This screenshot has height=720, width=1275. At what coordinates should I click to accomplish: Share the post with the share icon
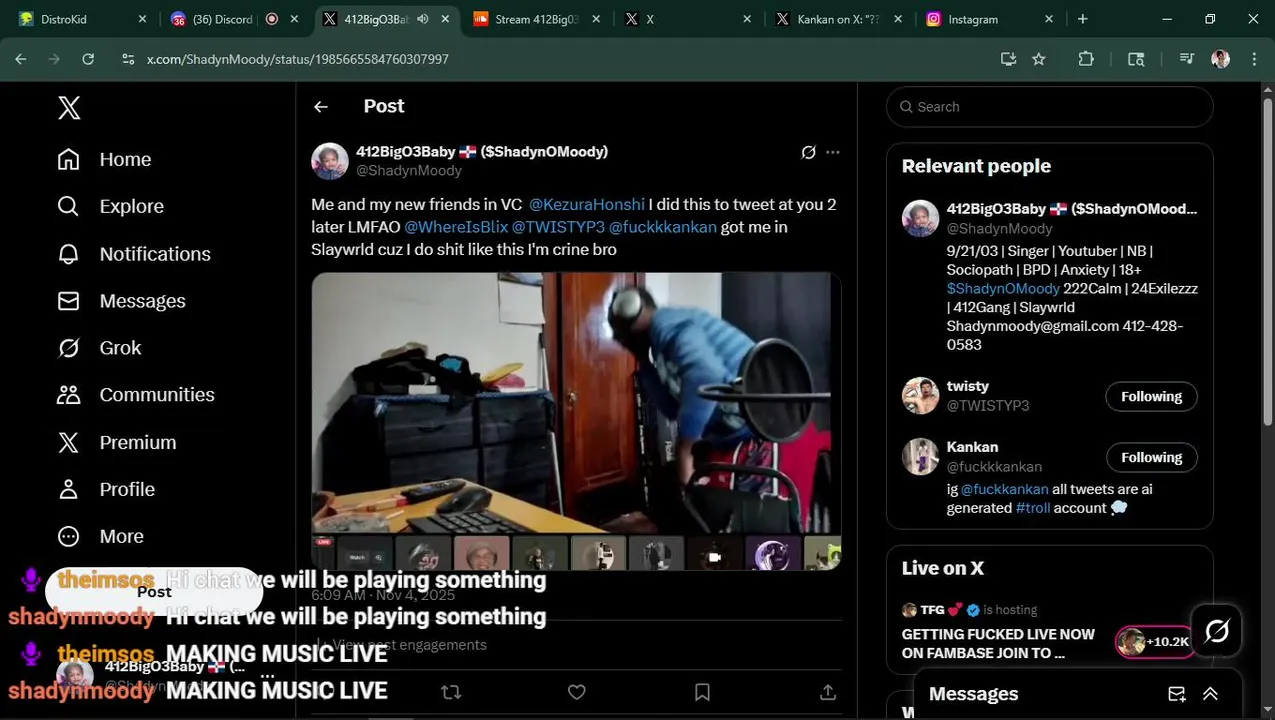point(828,692)
